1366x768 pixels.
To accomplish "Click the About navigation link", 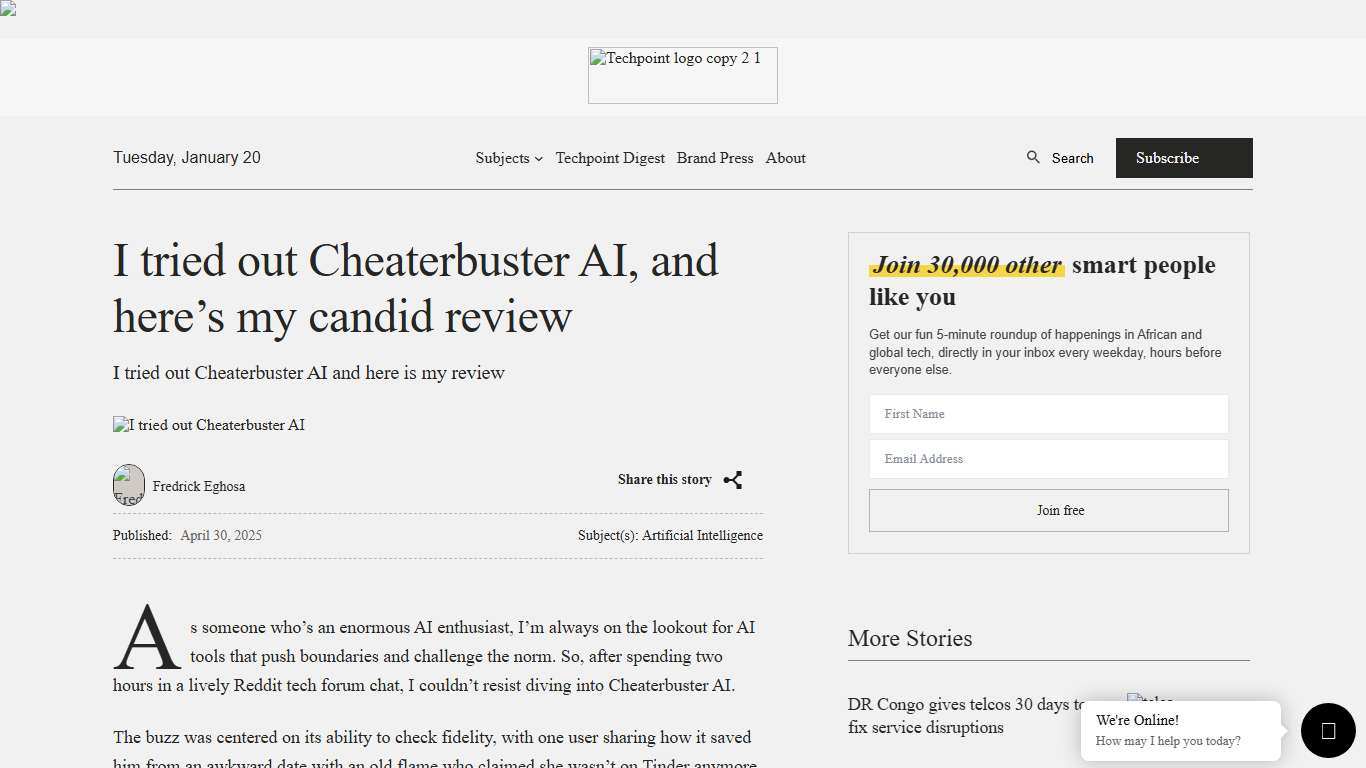I will pyautogui.click(x=785, y=158).
